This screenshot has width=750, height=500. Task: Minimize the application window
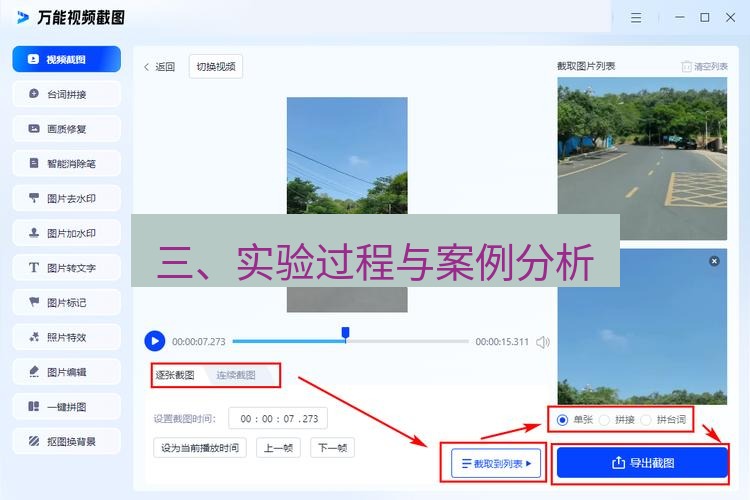coord(680,18)
